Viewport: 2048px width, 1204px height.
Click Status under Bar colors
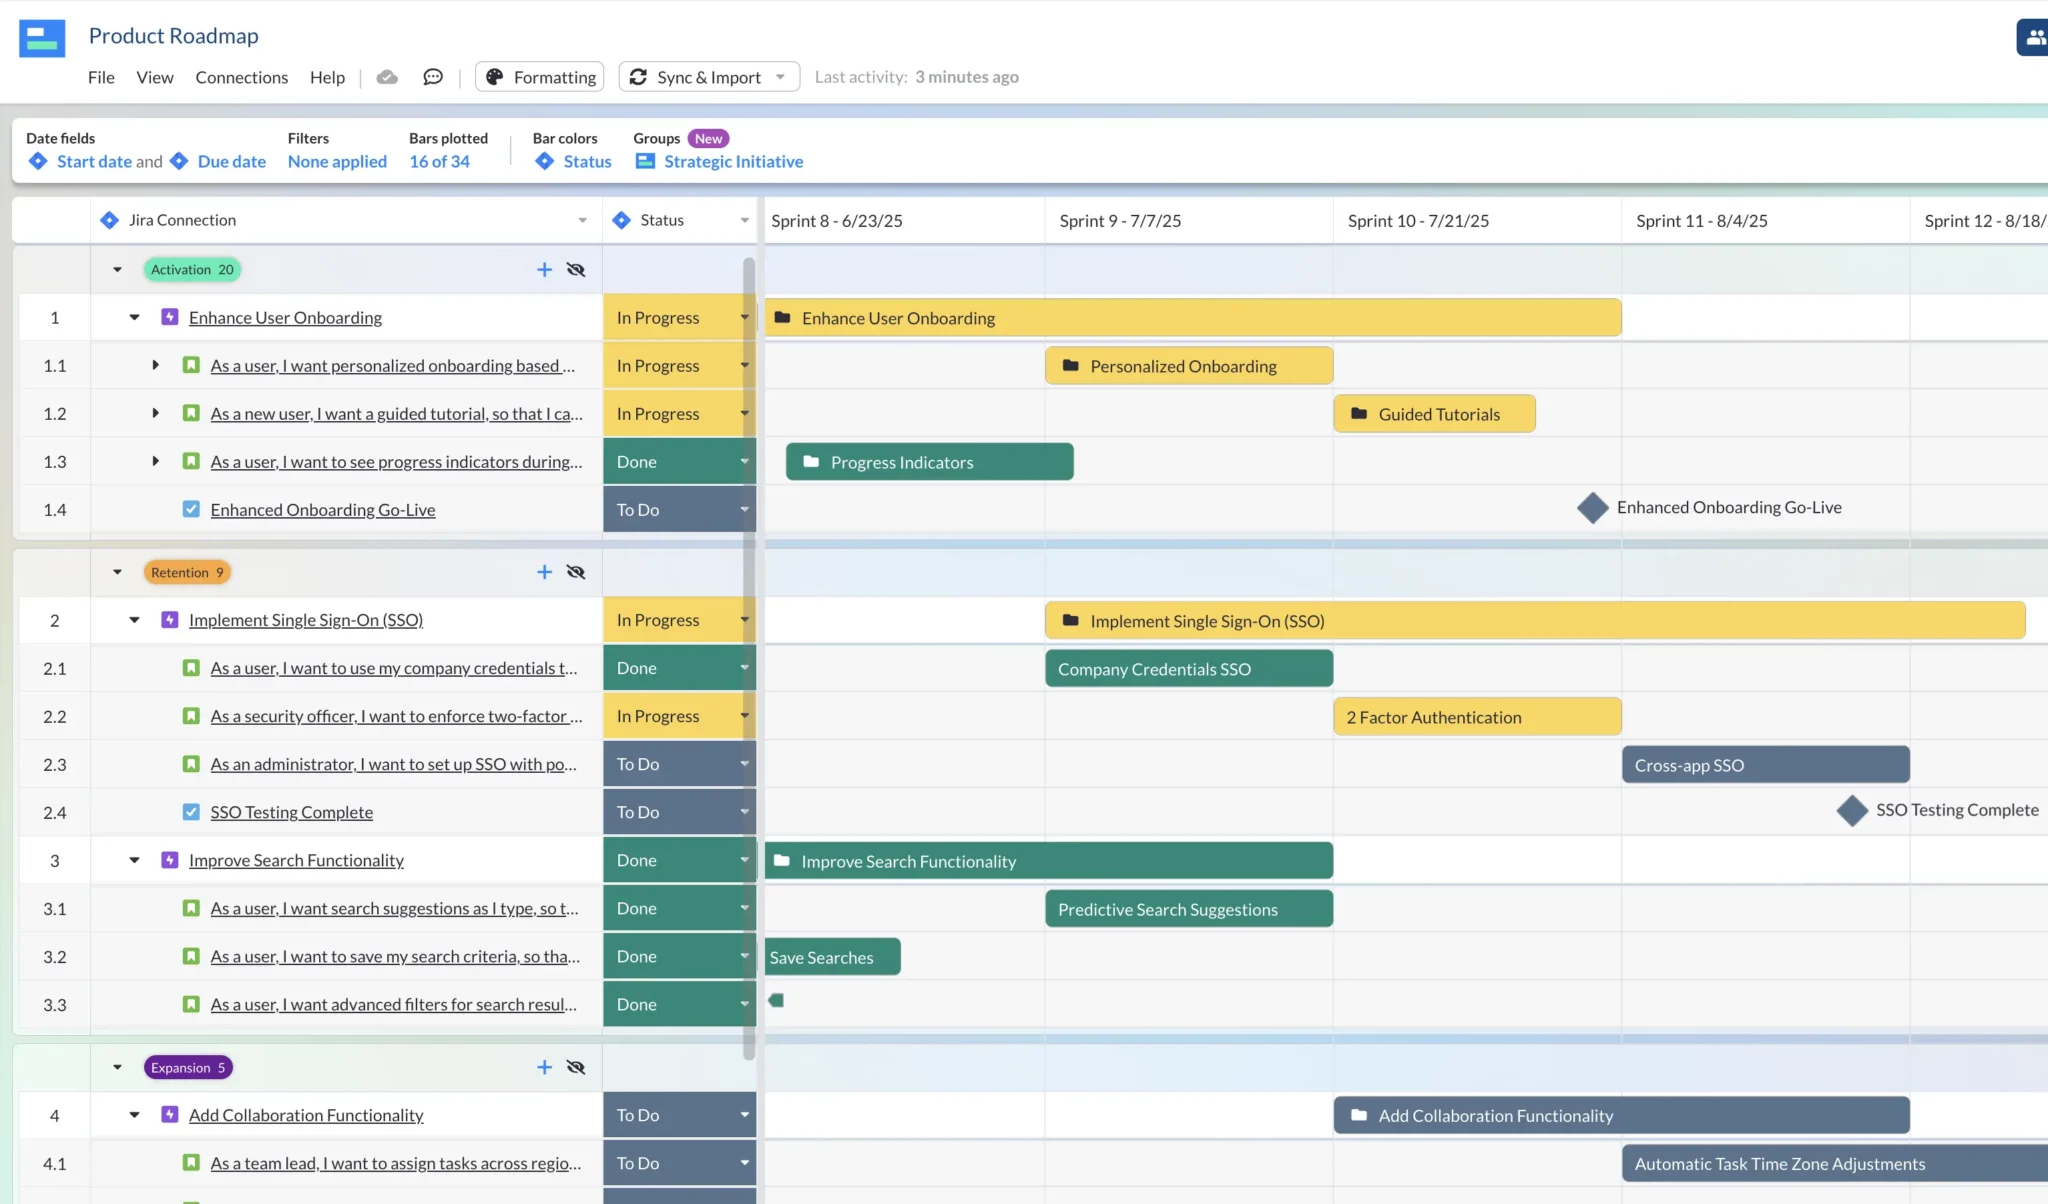[x=587, y=161]
